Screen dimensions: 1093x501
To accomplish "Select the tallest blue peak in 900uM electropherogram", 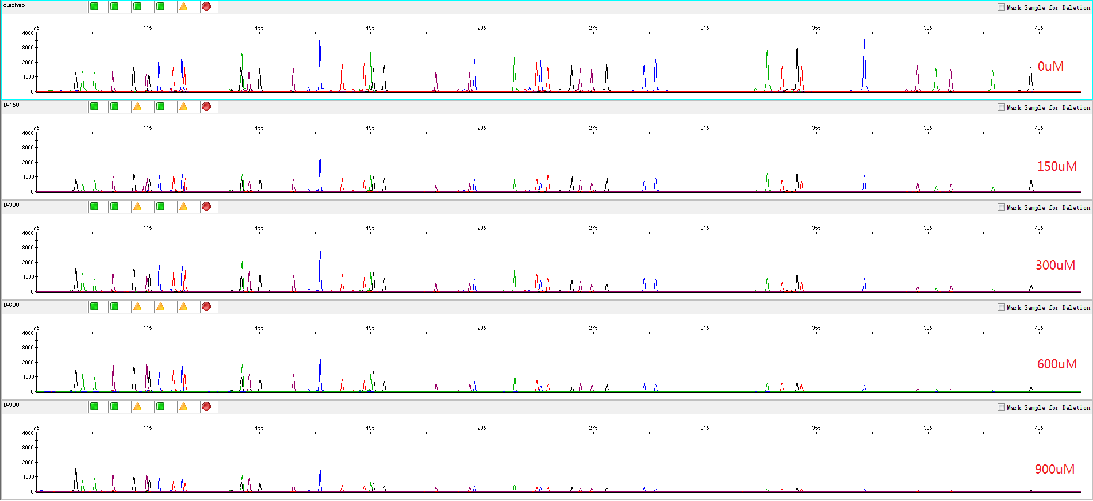I will pos(320,481).
